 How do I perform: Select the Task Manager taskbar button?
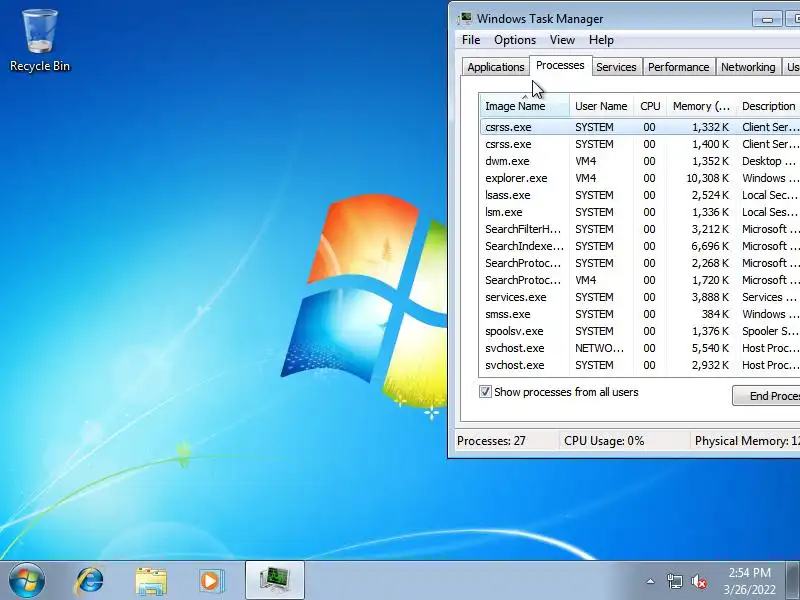tap(274, 581)
